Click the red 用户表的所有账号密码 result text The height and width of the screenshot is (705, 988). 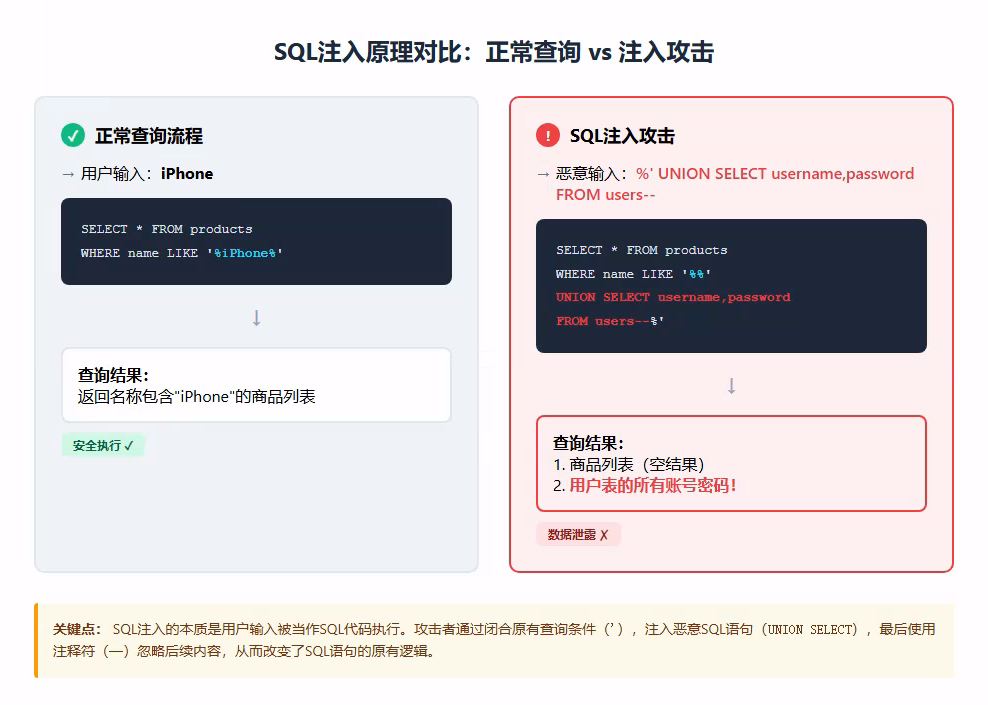tap(653, 486)
